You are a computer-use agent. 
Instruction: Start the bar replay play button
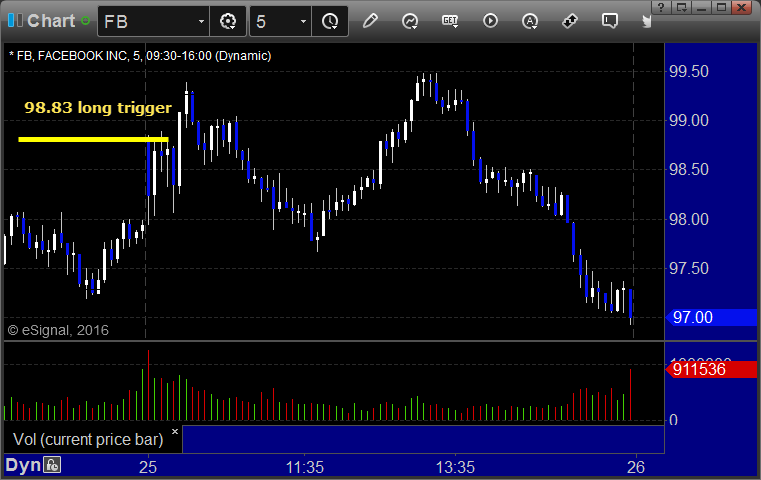490,21
